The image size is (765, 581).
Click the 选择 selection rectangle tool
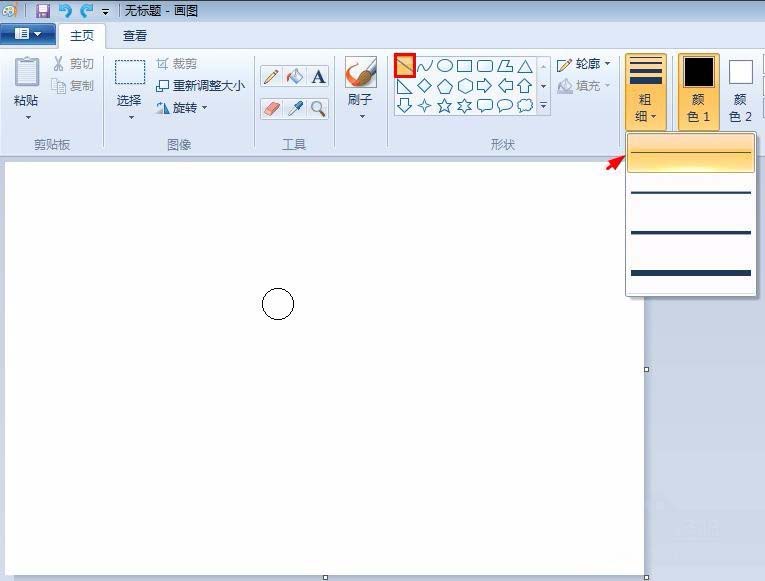pyautogui.click(x=130, y=72)
